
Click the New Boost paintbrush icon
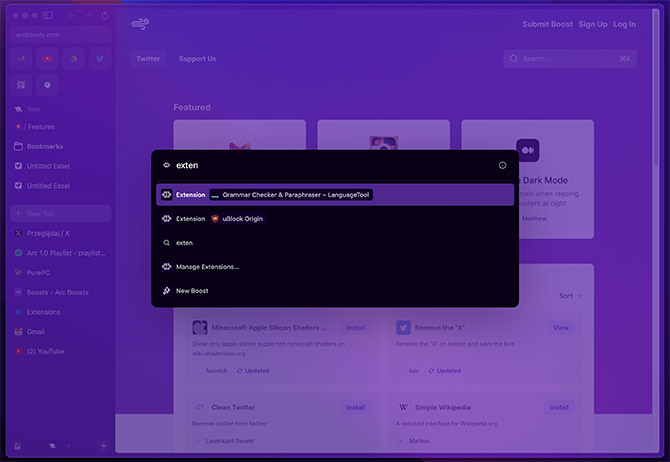pos(166,291)
